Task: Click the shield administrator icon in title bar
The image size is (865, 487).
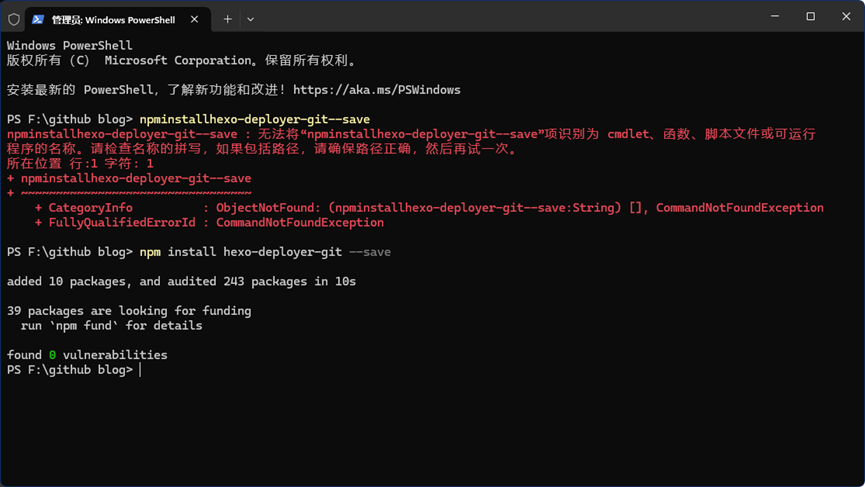Action: pos(14,19)
